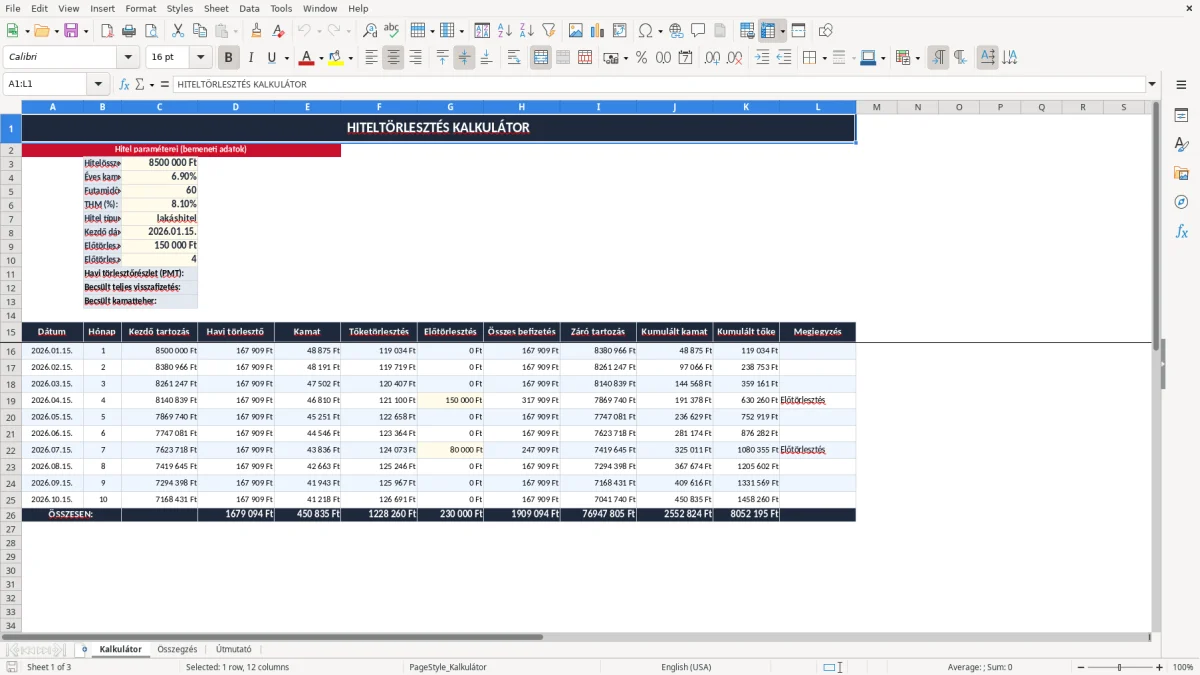Toggle Align Right button
Screen dimensions: 1200x675
point(416,58)
